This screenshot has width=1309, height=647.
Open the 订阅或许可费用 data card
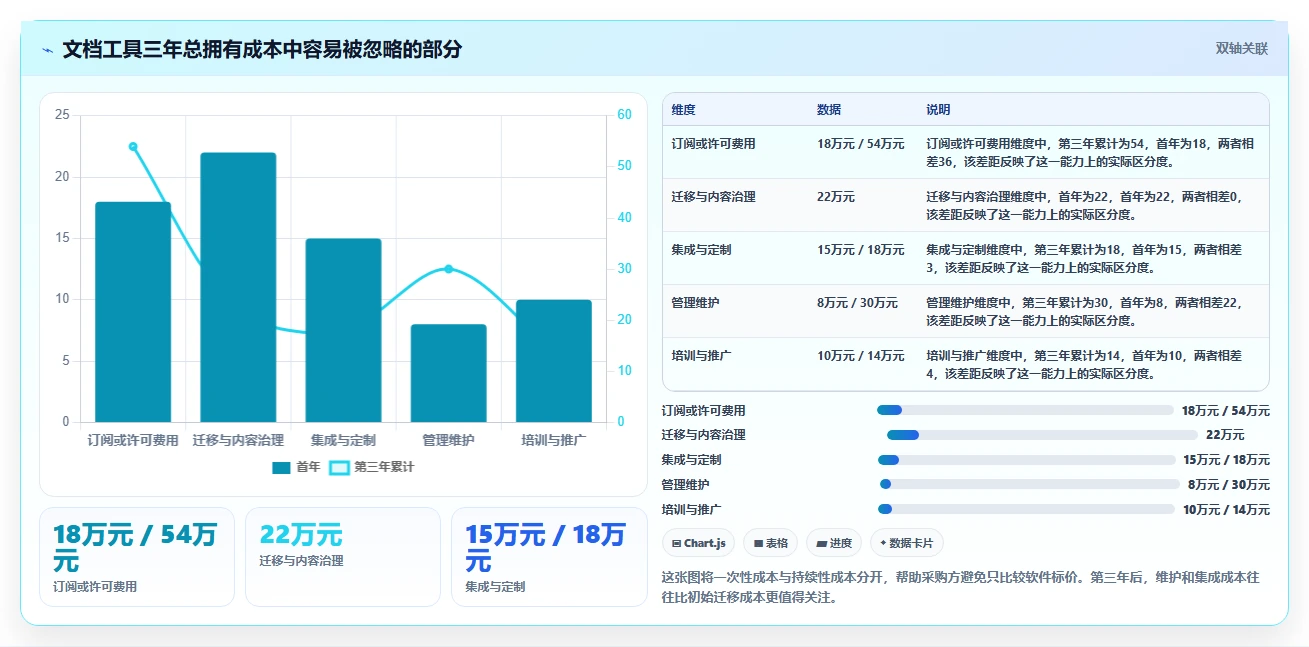point(137,557)
